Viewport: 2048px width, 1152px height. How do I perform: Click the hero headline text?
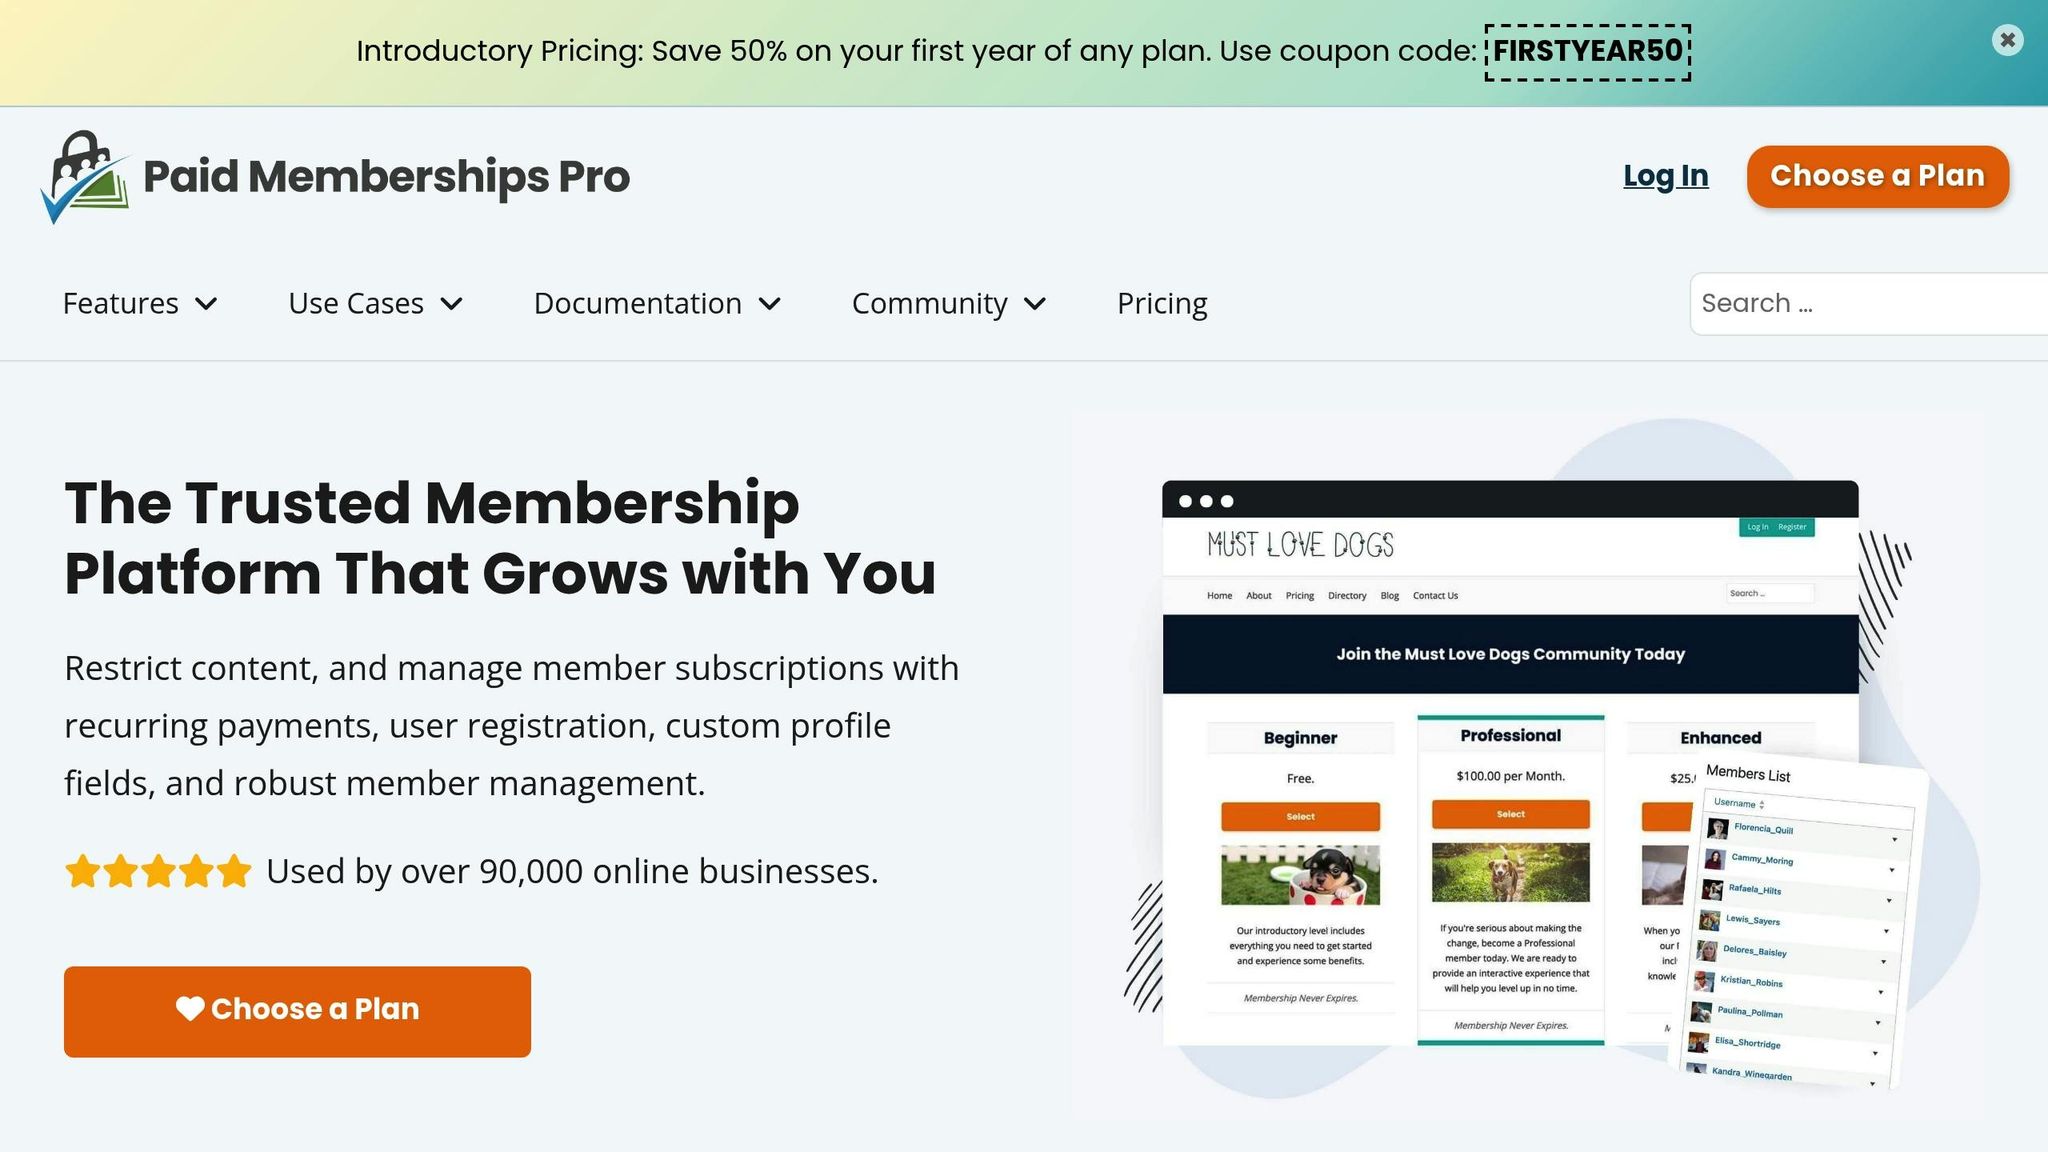click(x=500, y=537)
